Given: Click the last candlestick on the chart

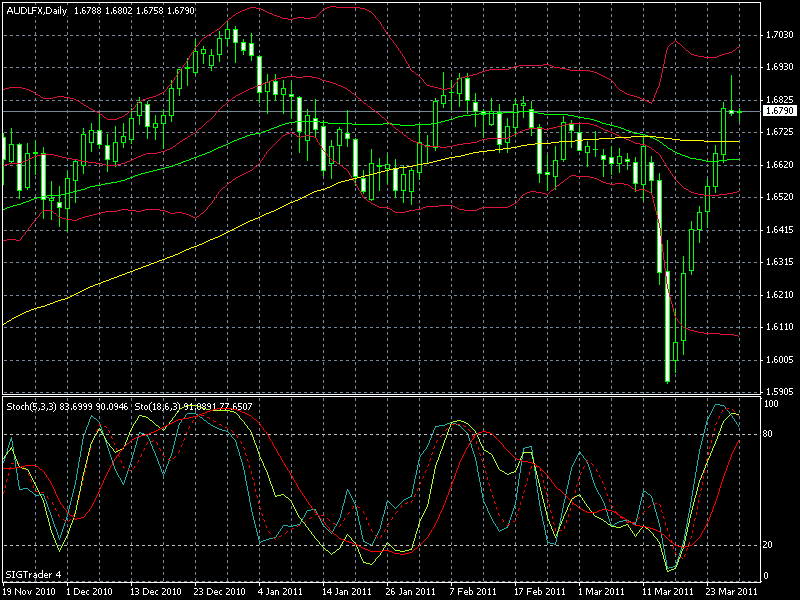Looking at the screenshot, I should coord(740,111).
